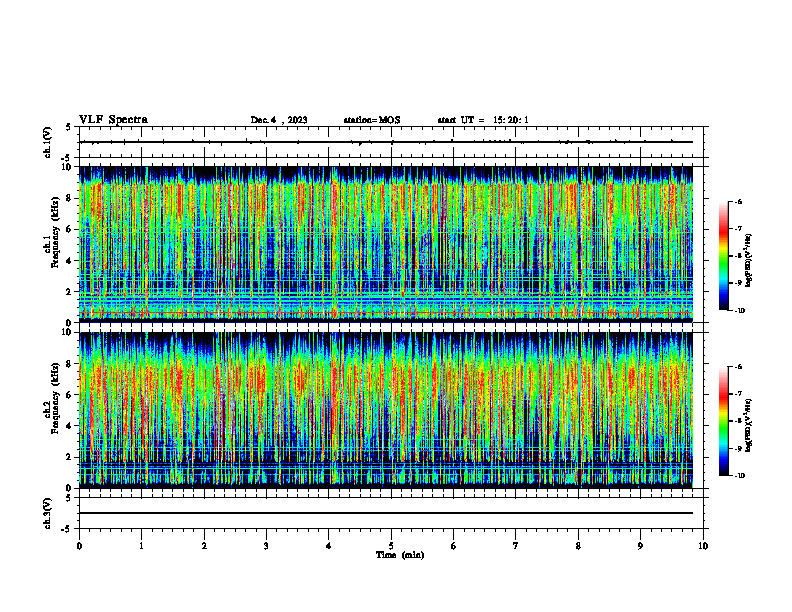Click time axis tick label "2"
The height and width of the screenshot is (612, 792).
tap(204, 546)
